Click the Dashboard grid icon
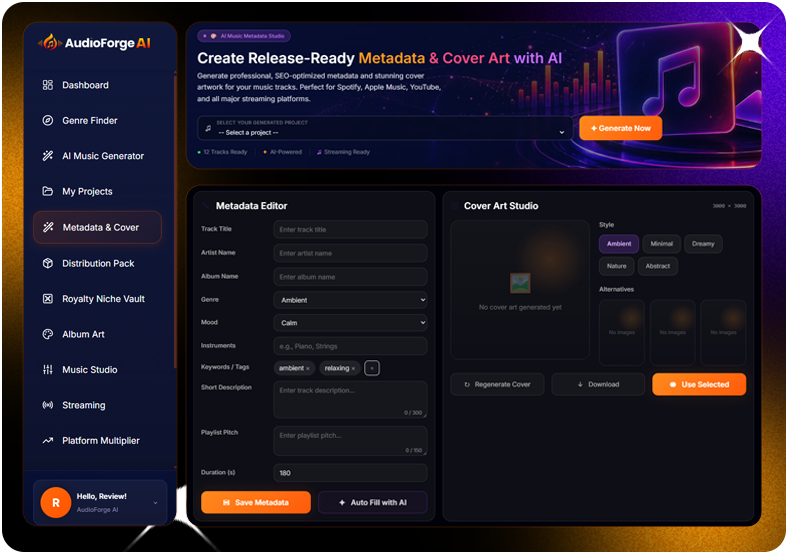788x554 pixels. [48, 85]
